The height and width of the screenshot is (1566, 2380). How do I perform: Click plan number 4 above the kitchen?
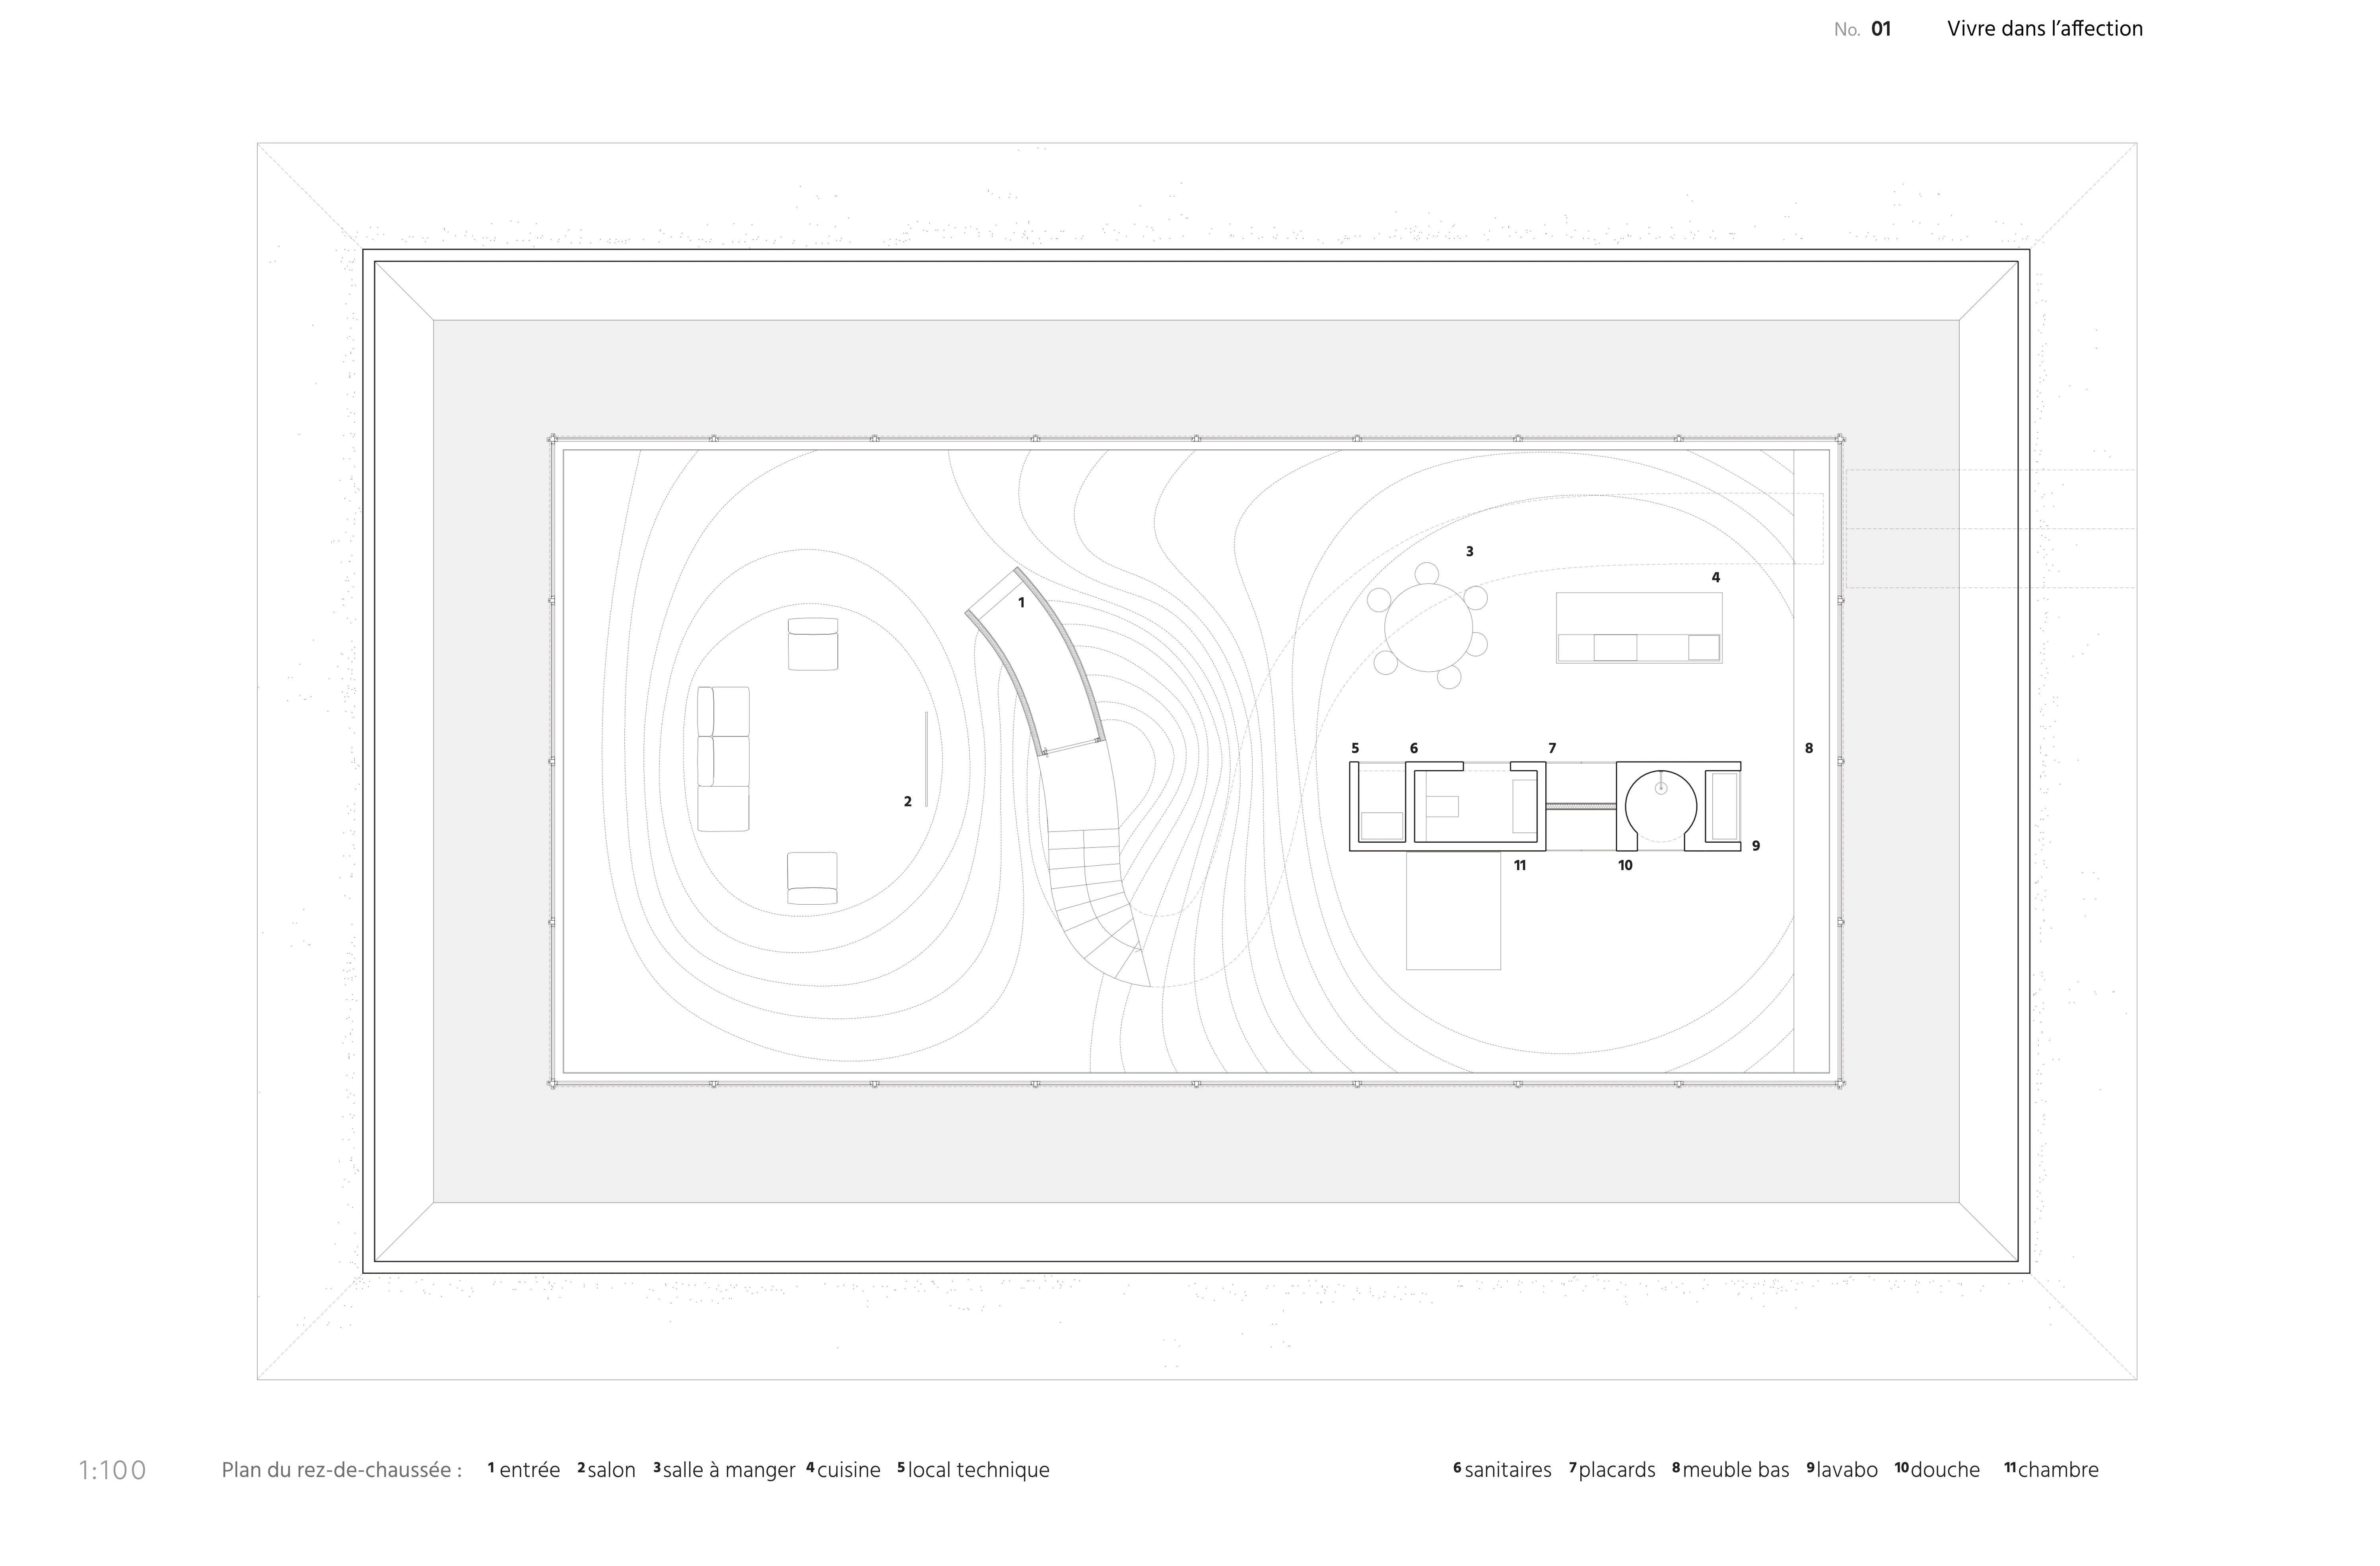[1716, 577]
